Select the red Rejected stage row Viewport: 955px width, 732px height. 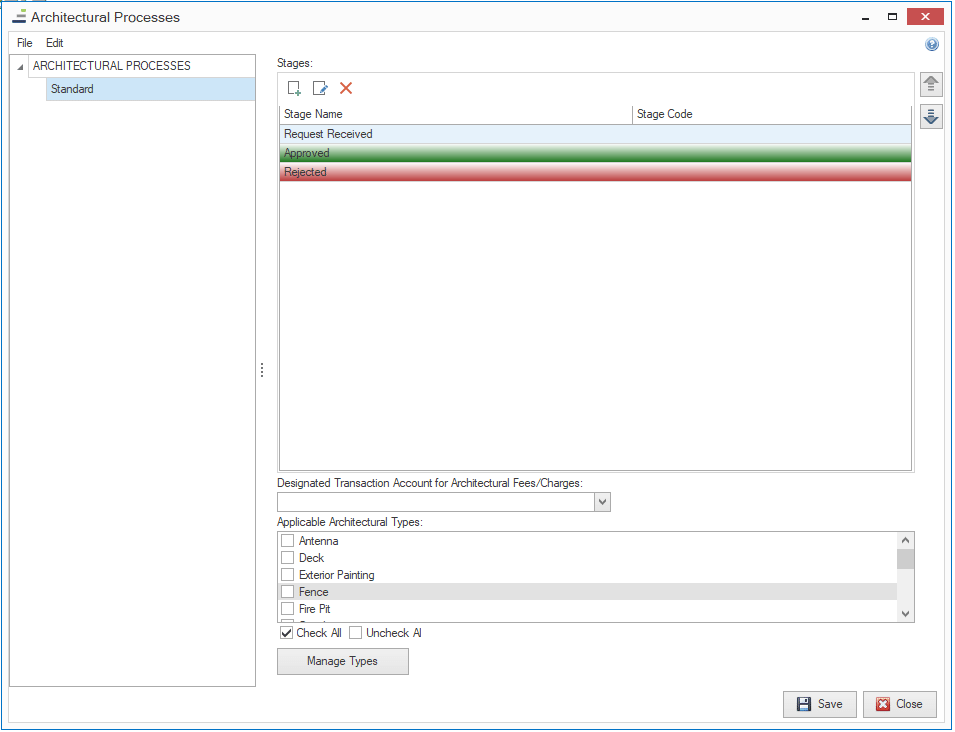(595, 172)
